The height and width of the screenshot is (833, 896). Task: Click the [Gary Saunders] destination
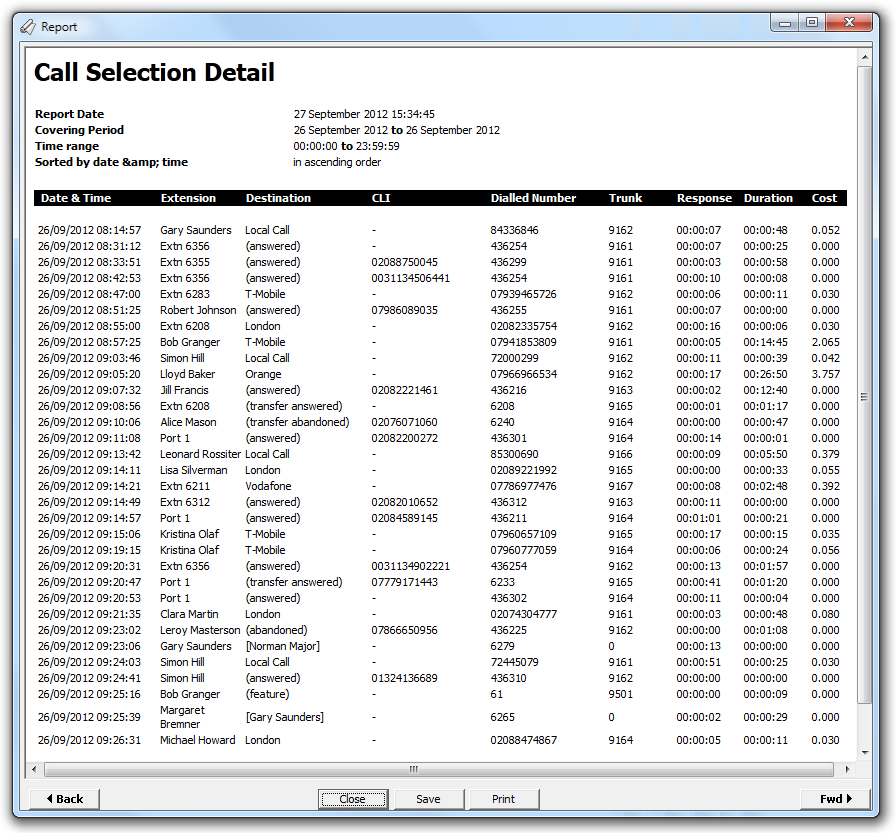pyautogui.click(x=285, y=717)
